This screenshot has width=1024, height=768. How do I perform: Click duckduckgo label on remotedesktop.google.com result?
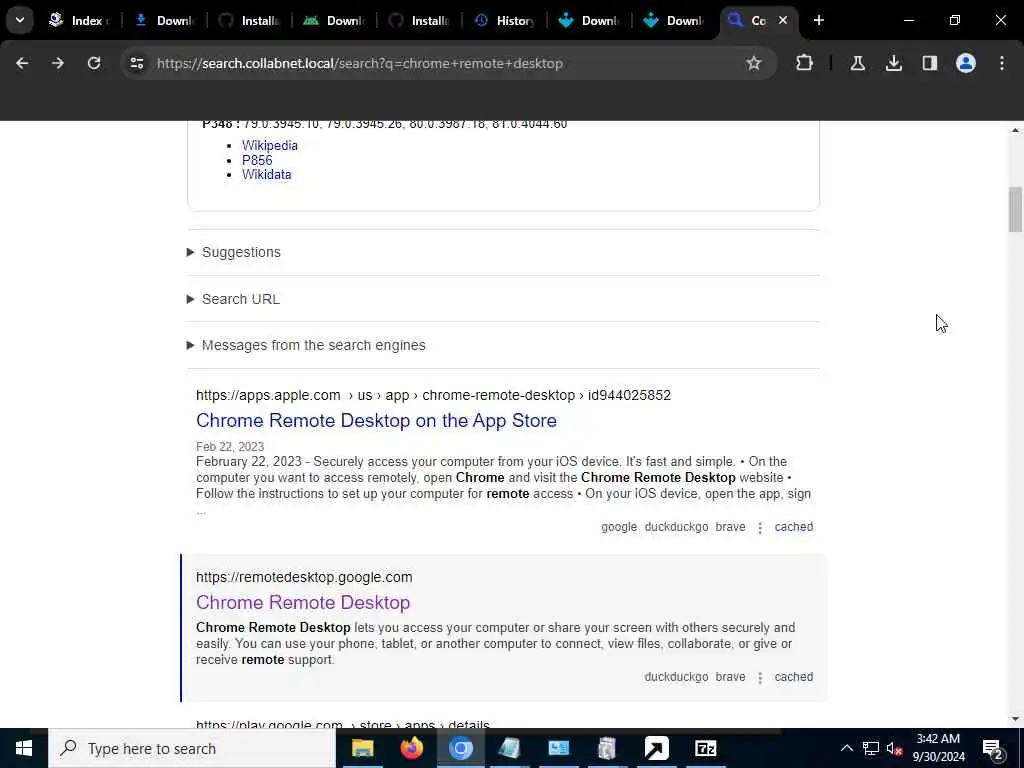pyautogui.click(x=676, y=677)
